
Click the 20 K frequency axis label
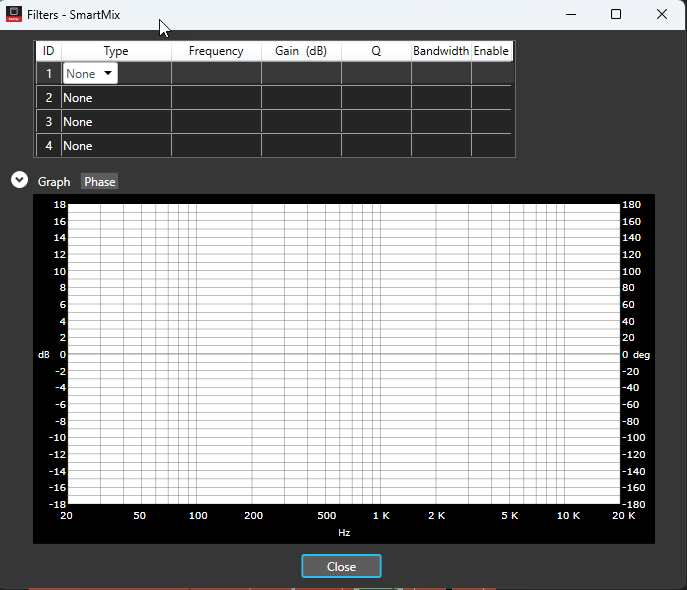(623, 516)
